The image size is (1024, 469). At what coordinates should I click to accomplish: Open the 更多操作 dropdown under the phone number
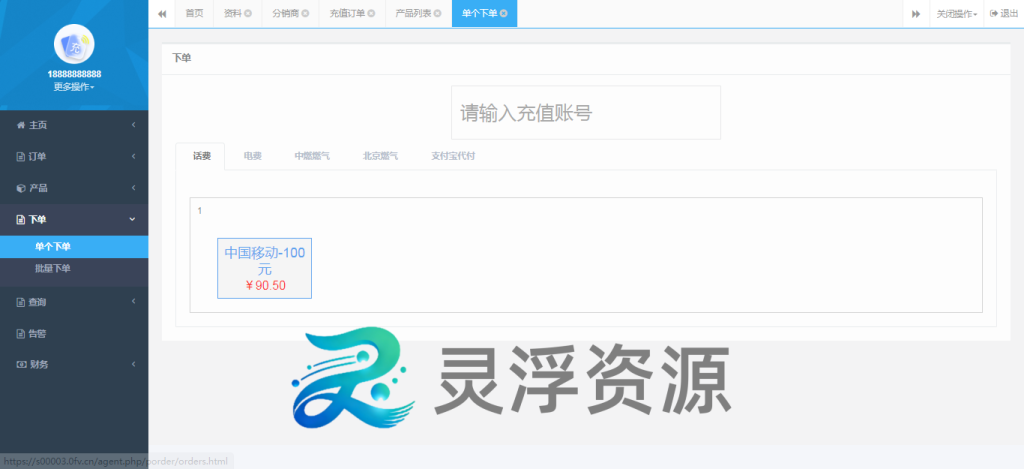tap(74, 88)
